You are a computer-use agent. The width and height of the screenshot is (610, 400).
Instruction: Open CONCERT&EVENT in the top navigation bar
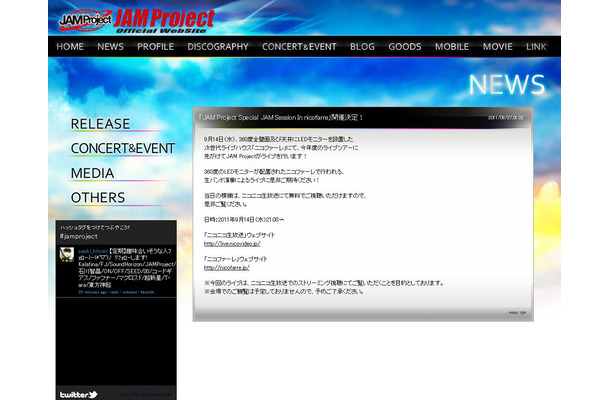[x=299, y=47]
